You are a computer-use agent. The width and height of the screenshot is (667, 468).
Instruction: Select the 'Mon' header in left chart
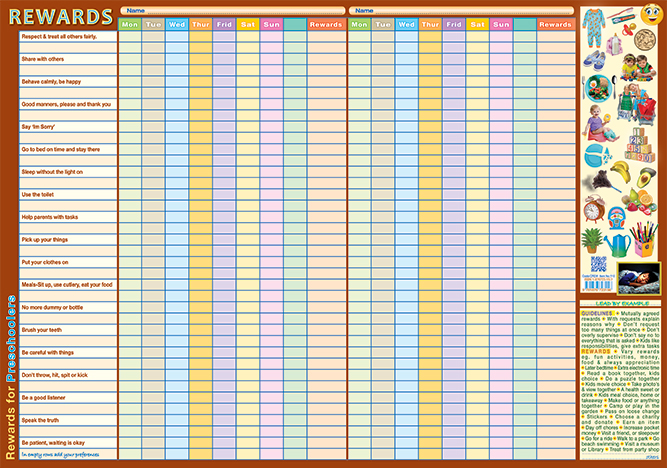(130, 24)
